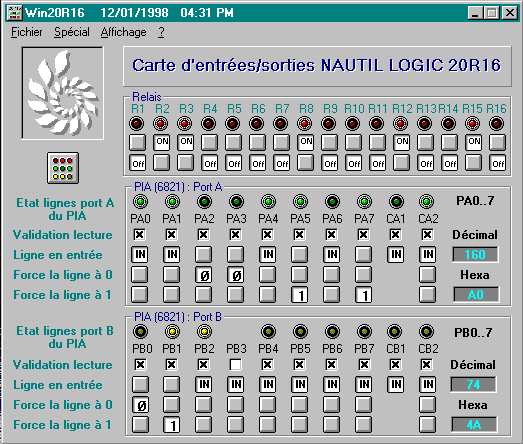Click the PA2 force-to-0 Ø button

pos(204,275)
